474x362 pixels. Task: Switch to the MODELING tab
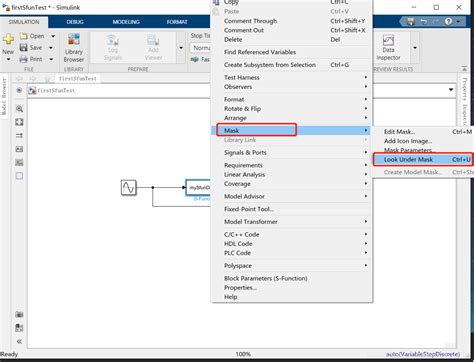[x=126, y=22]
